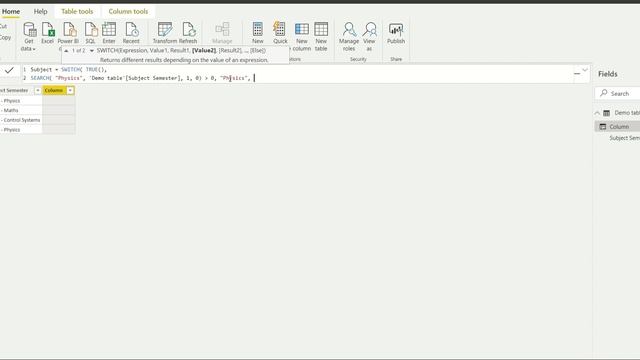640x360 pixels.
Task: Collapse the Demo table fields node
Action: 597,113
